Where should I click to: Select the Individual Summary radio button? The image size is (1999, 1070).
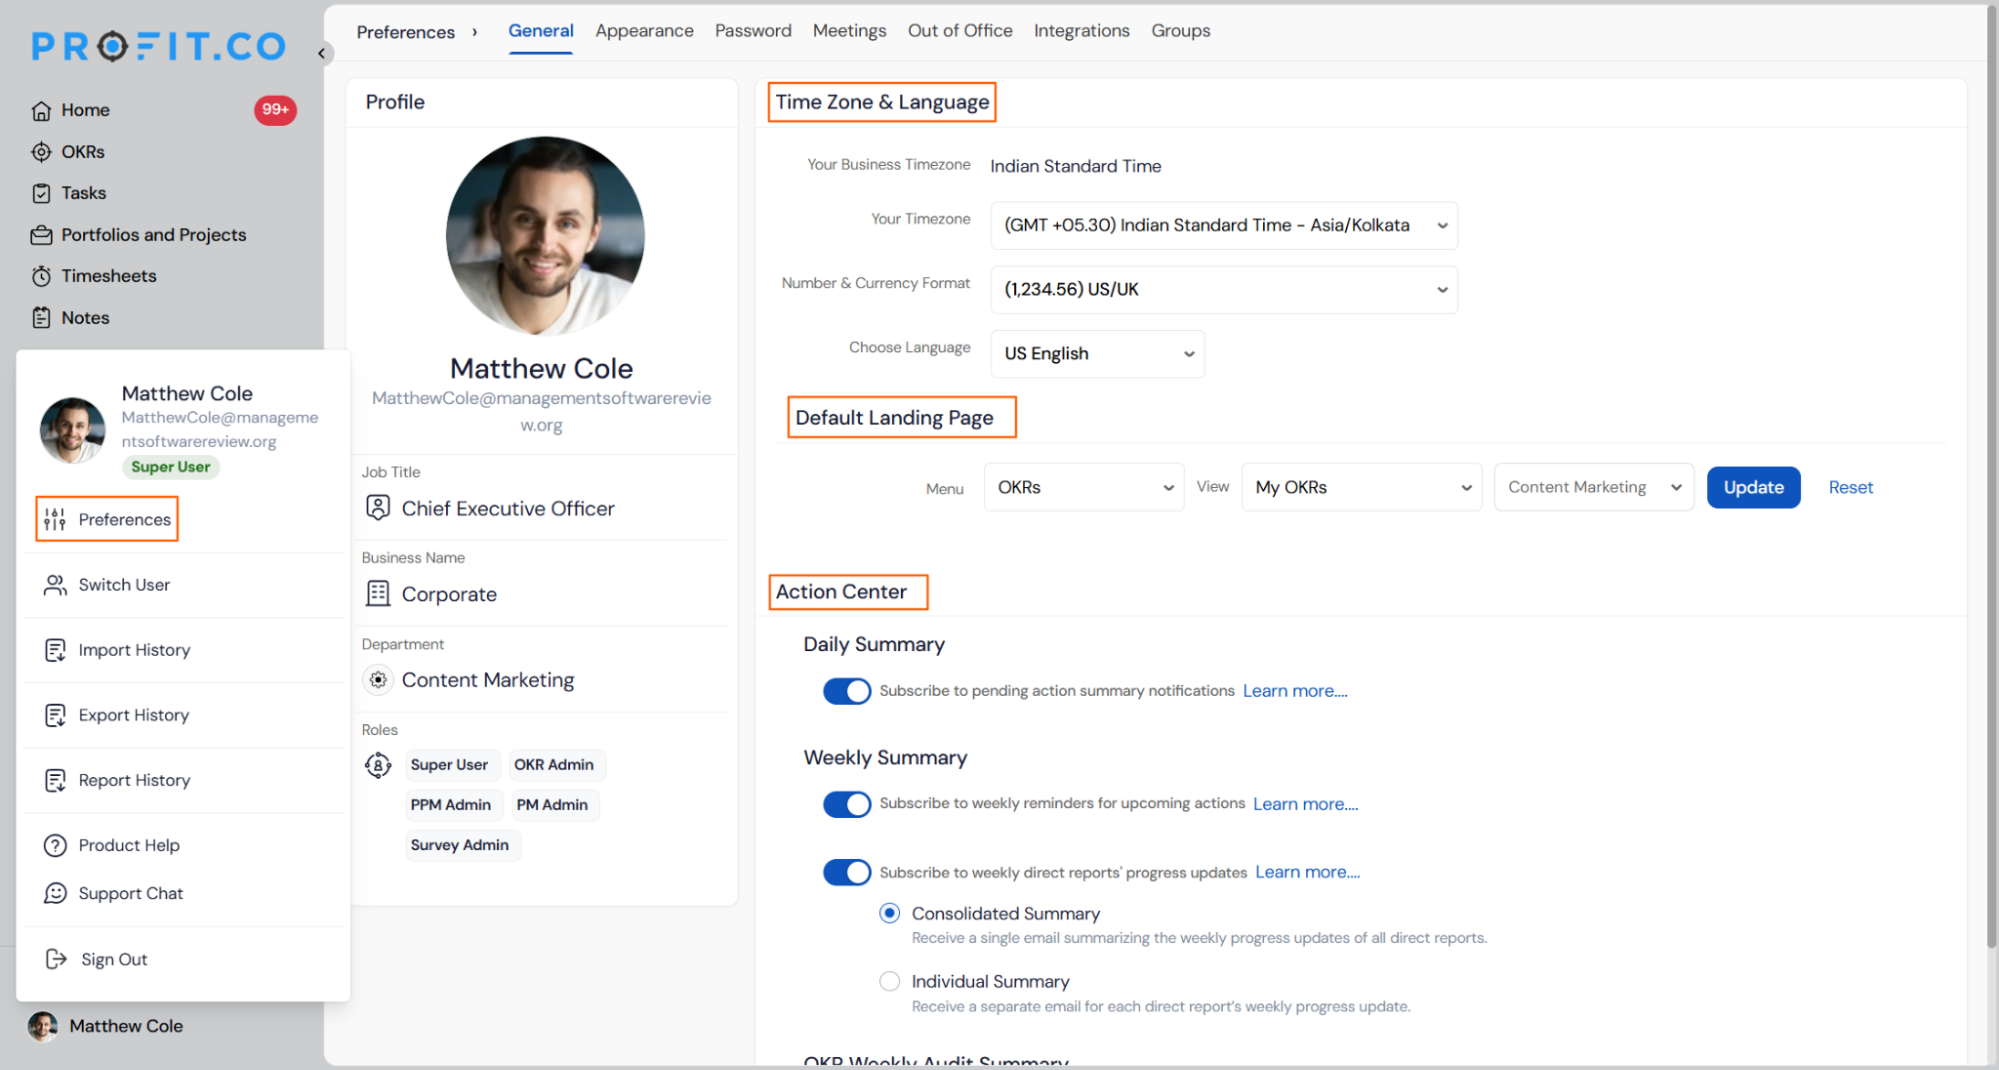(x=889, y=981)
